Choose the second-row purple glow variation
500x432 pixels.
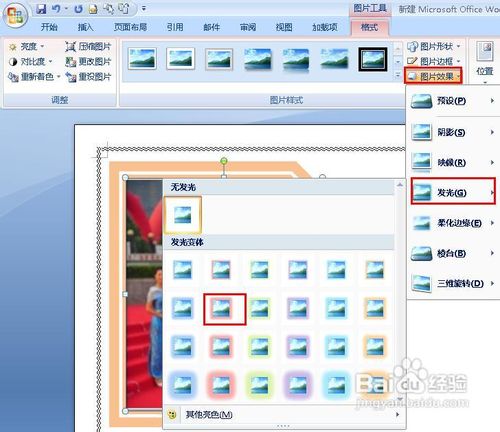(298, 309)
